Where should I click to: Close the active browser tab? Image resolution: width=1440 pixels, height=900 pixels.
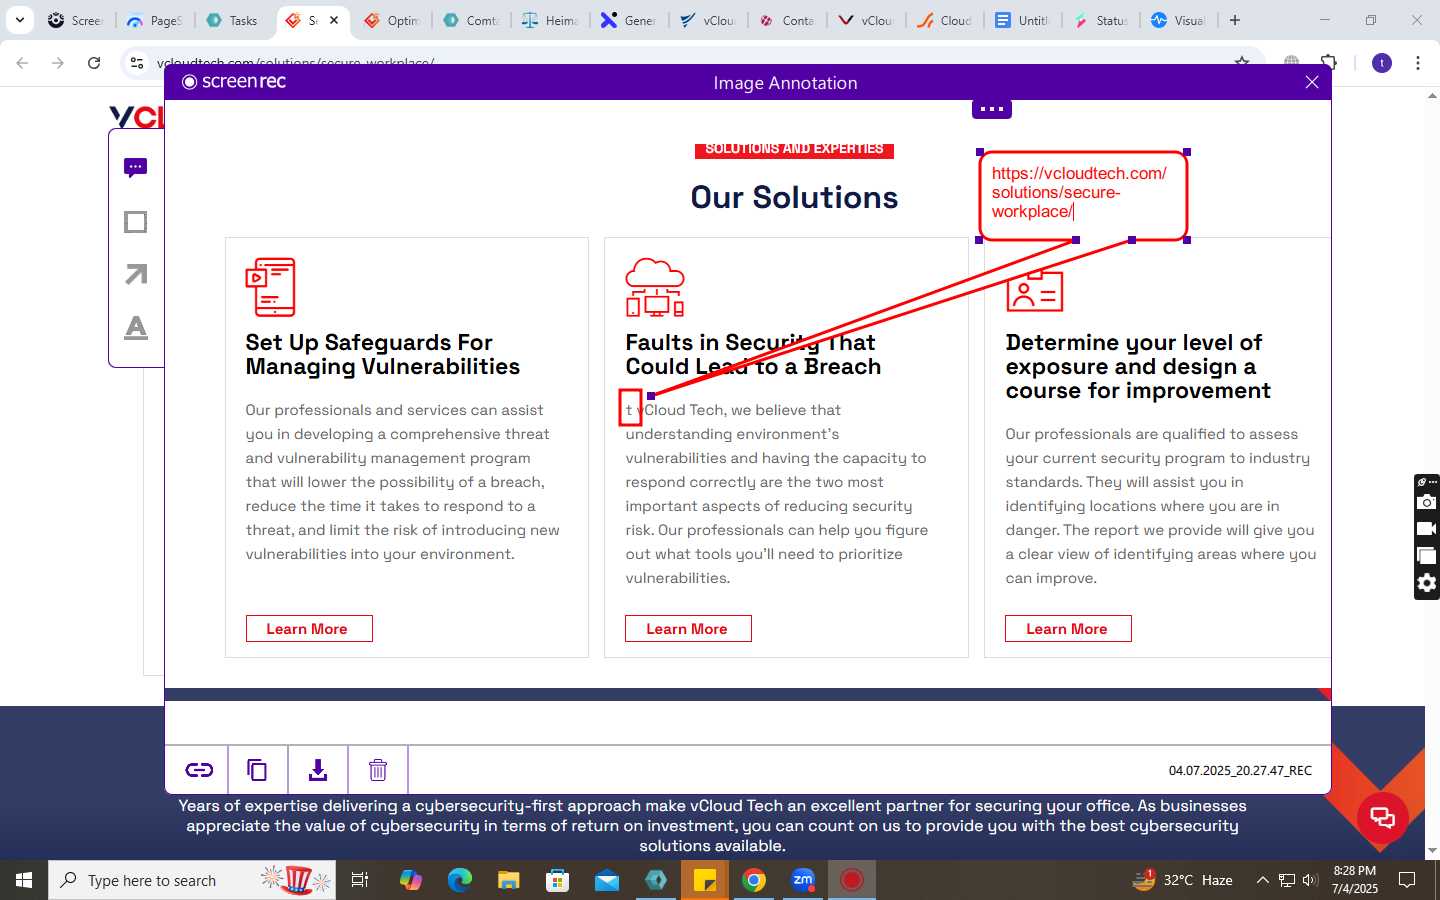[x=334, y=20]
